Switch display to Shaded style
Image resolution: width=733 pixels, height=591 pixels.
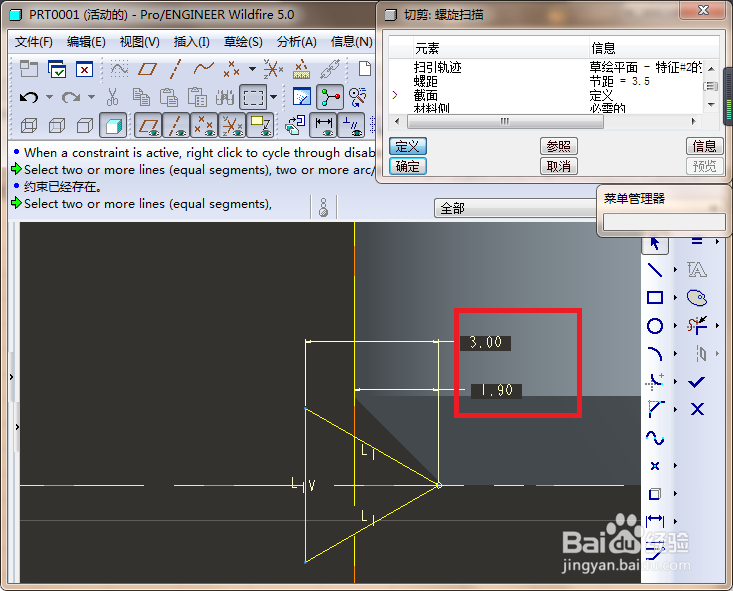(113, 125)
